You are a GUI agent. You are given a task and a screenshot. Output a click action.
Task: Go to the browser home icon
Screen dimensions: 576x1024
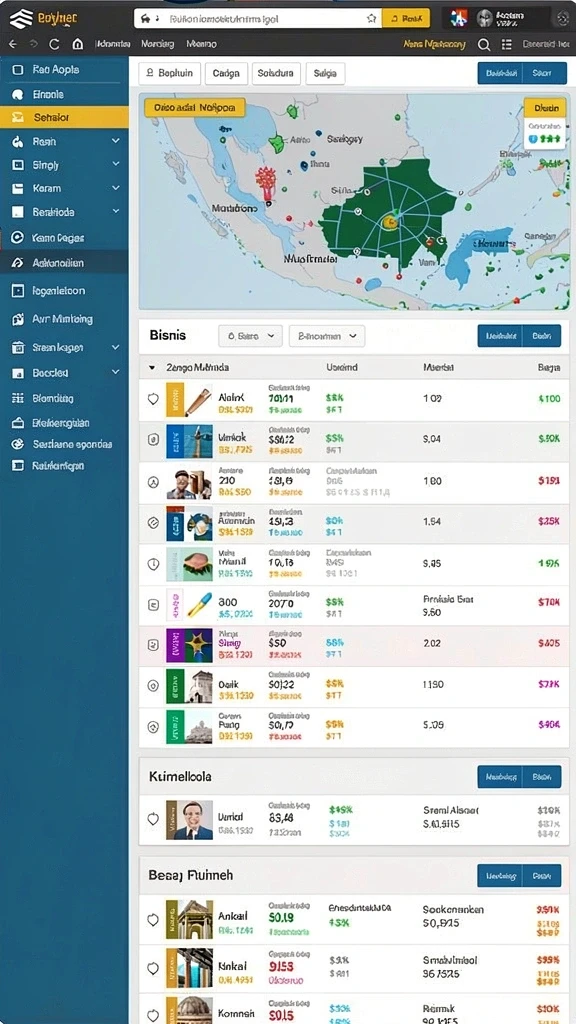(x=78, y=44)
